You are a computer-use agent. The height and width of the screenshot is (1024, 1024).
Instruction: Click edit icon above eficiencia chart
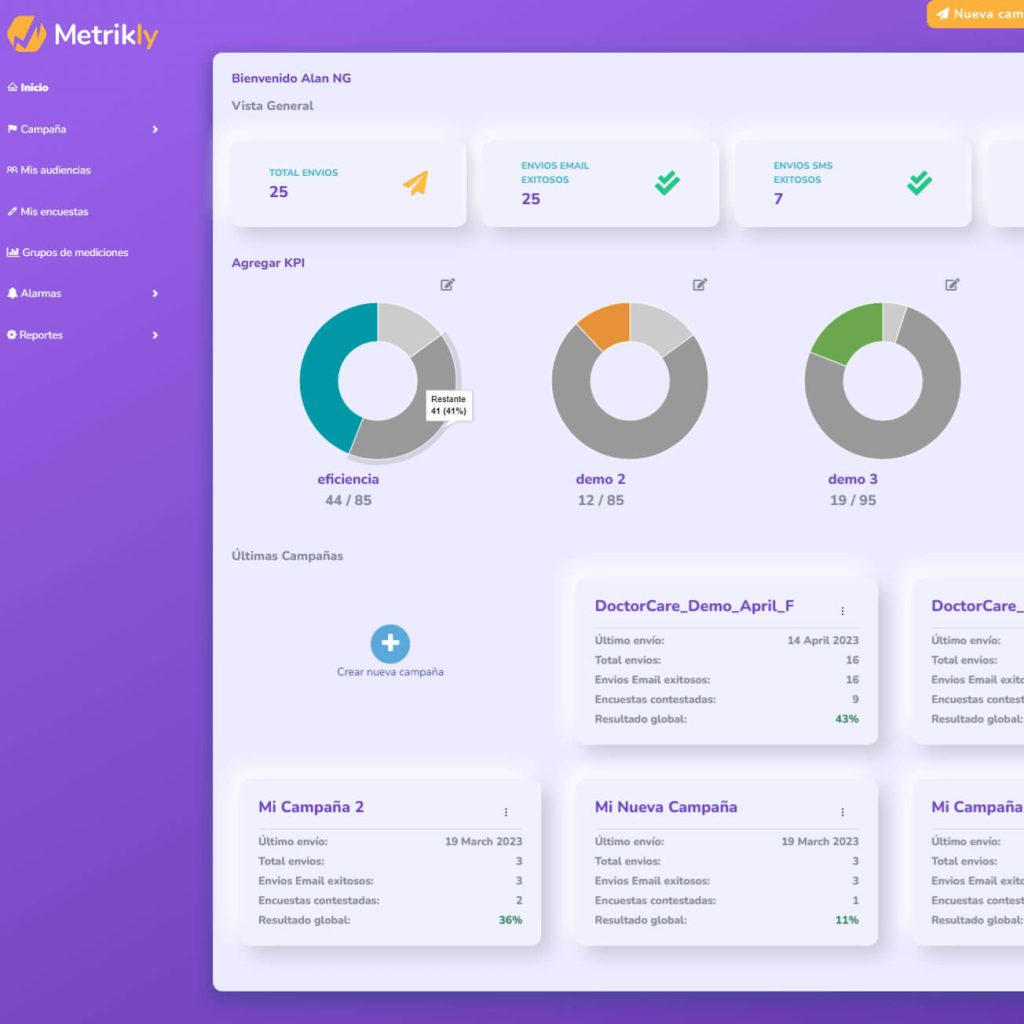(447, 285)
